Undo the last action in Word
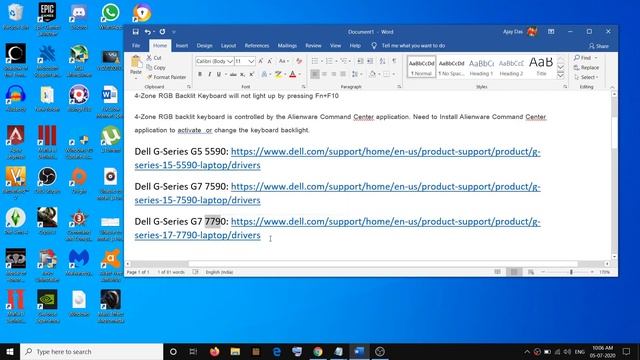The width and height of the screenshot is (640, 360). coord(147,32)
